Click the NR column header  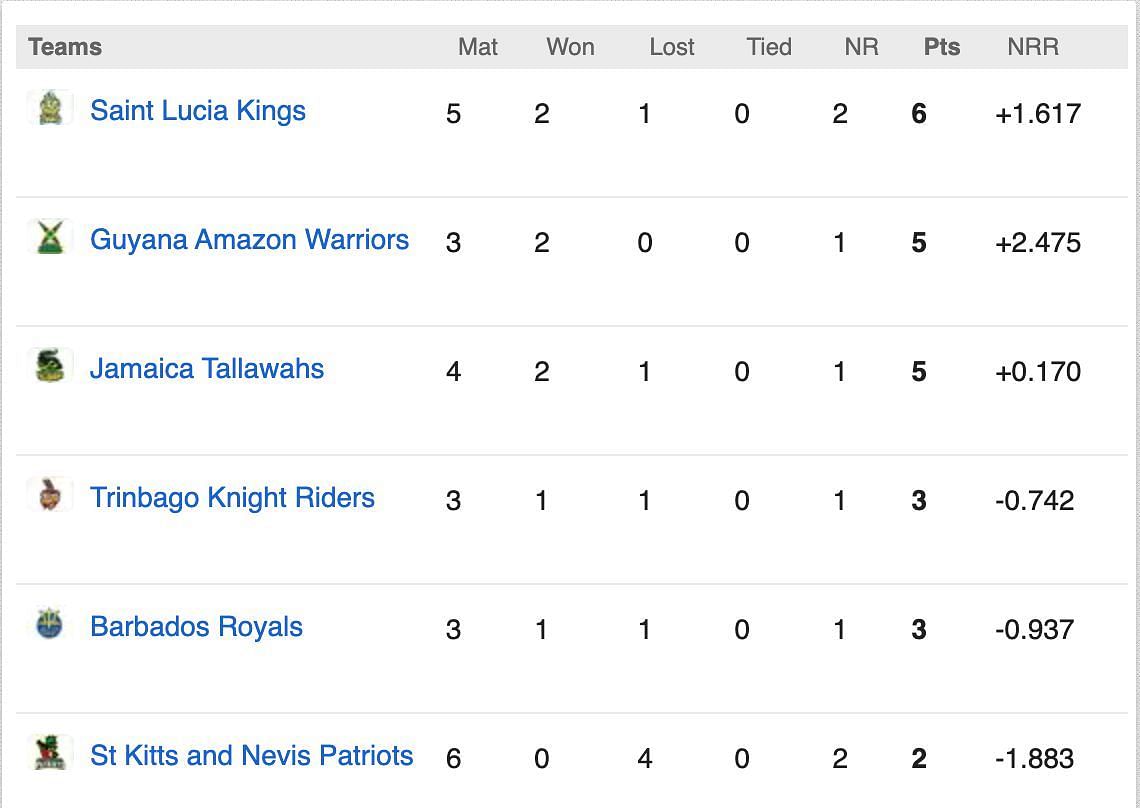862,47
